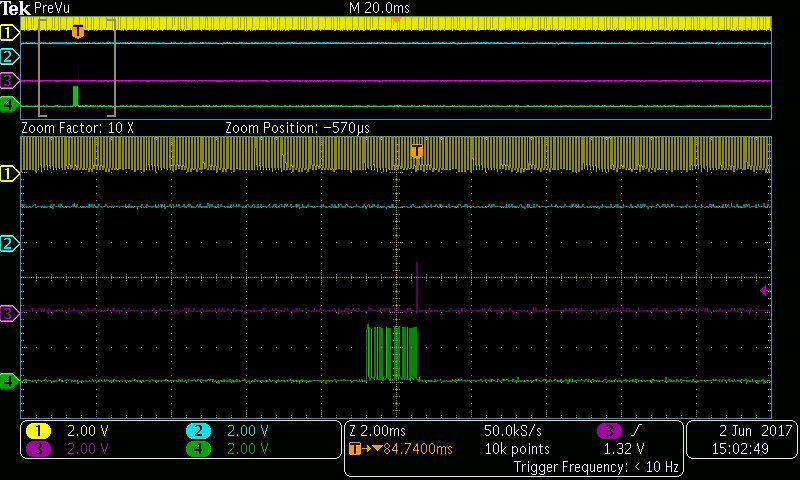800x480 pixels.
Task: Click the left zoom bracket in overview
Action: [41, 68]
